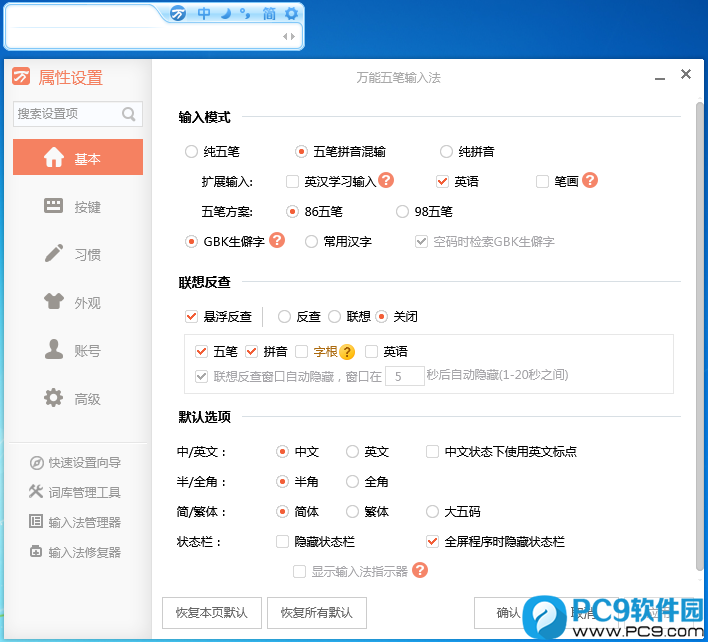Screen dimensions: 708x642
Task: Switch to the 账号 tab
Action: pos(73,350)
